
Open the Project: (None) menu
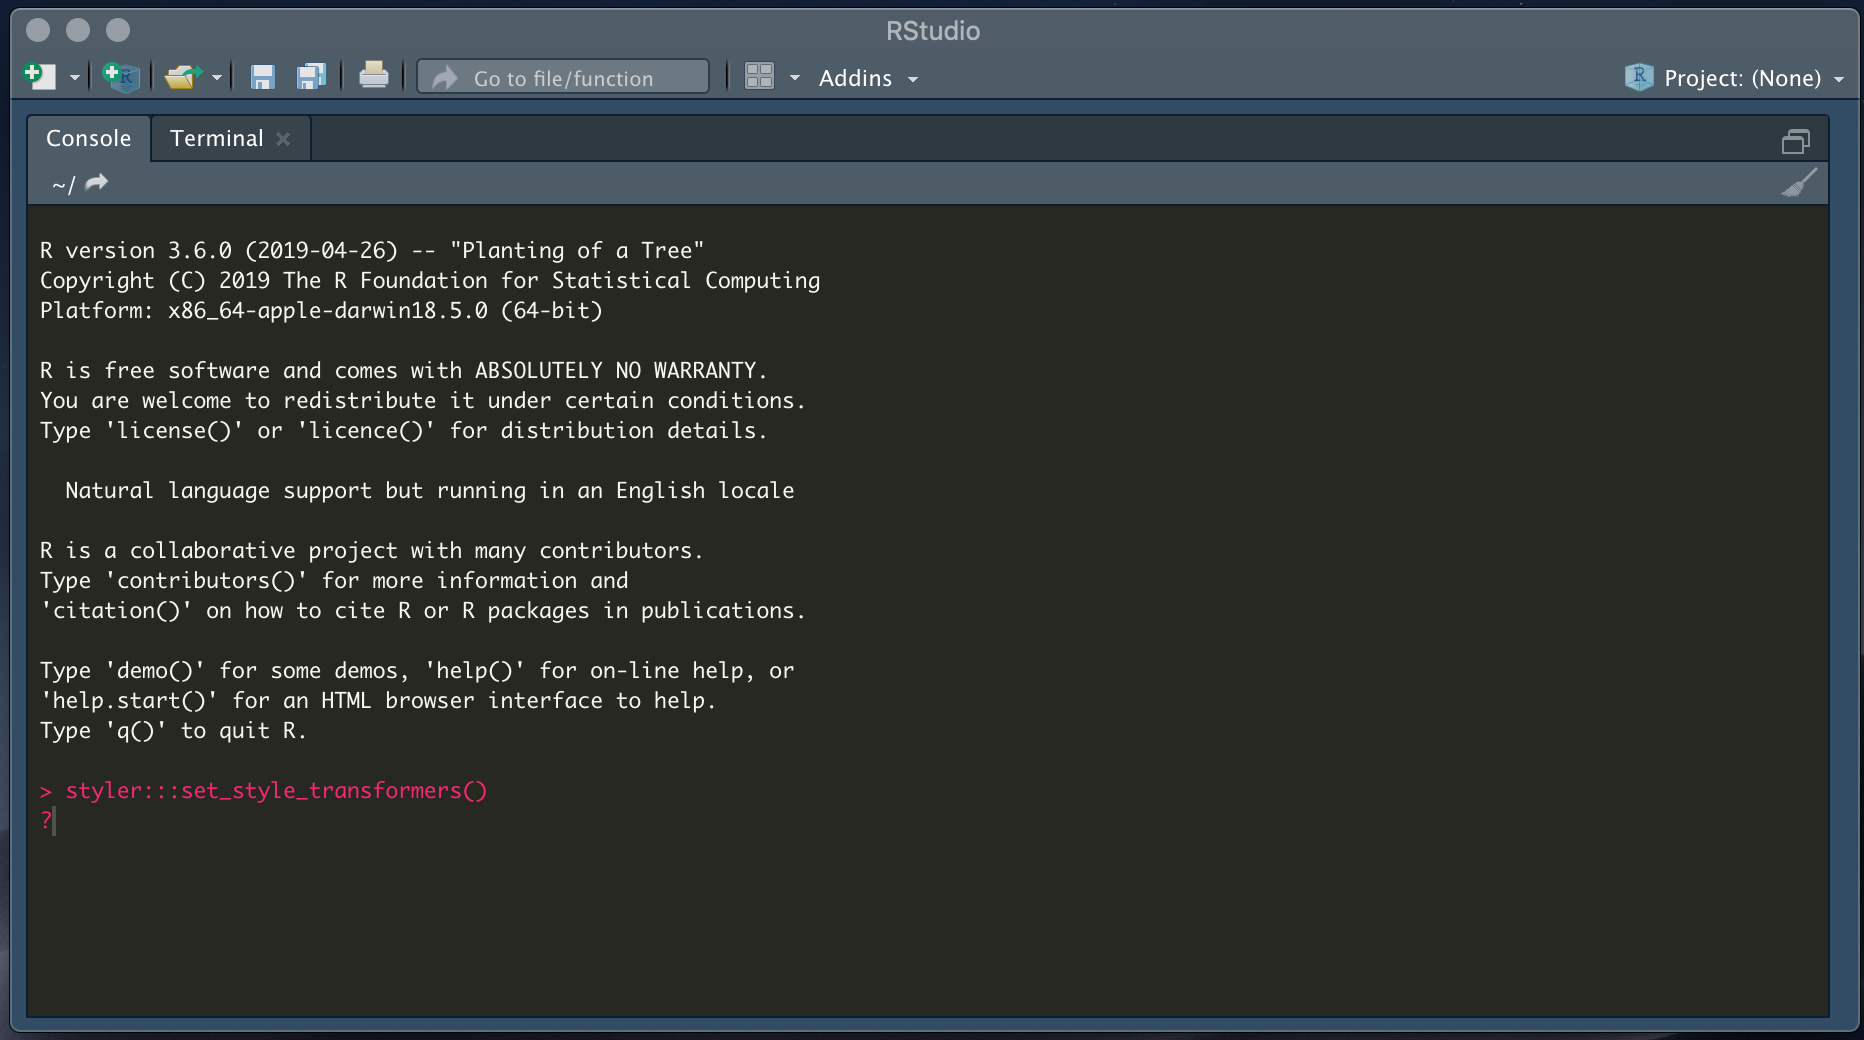[1753, 78]
